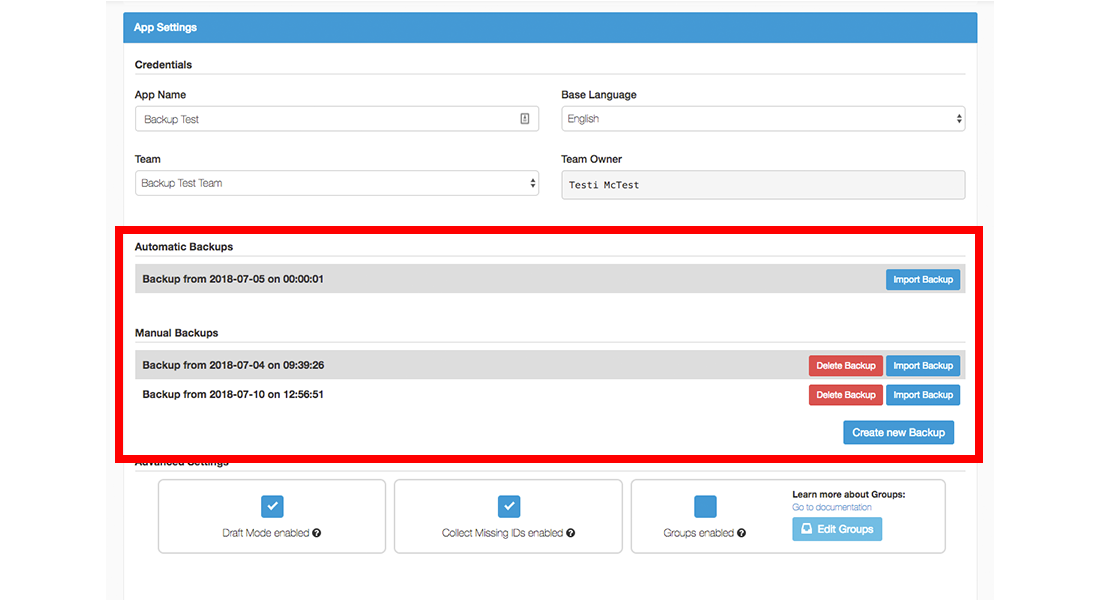Click help icon beside Draft Mode enabled
Image resolution: width=1098 pixels, height=600 pixels.
click(317, 534)
